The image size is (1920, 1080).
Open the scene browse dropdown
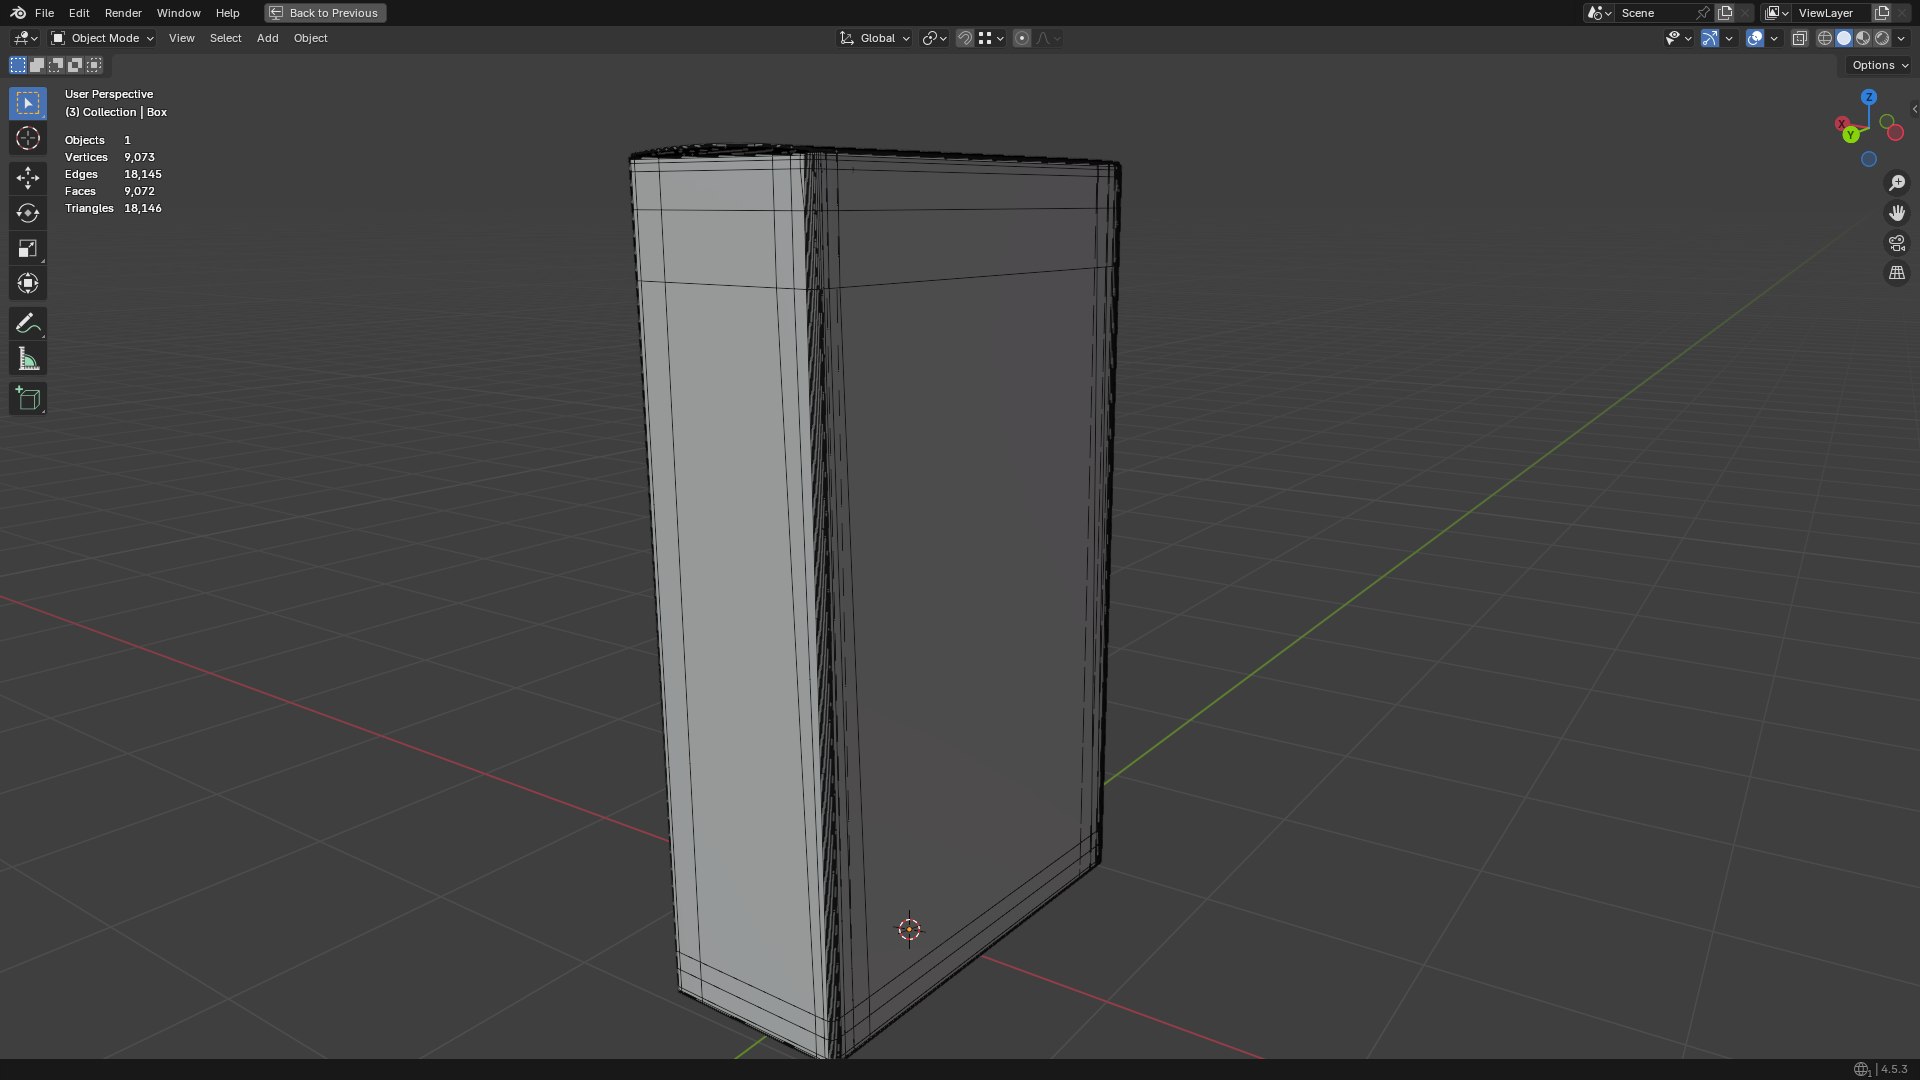[1599, 13]
